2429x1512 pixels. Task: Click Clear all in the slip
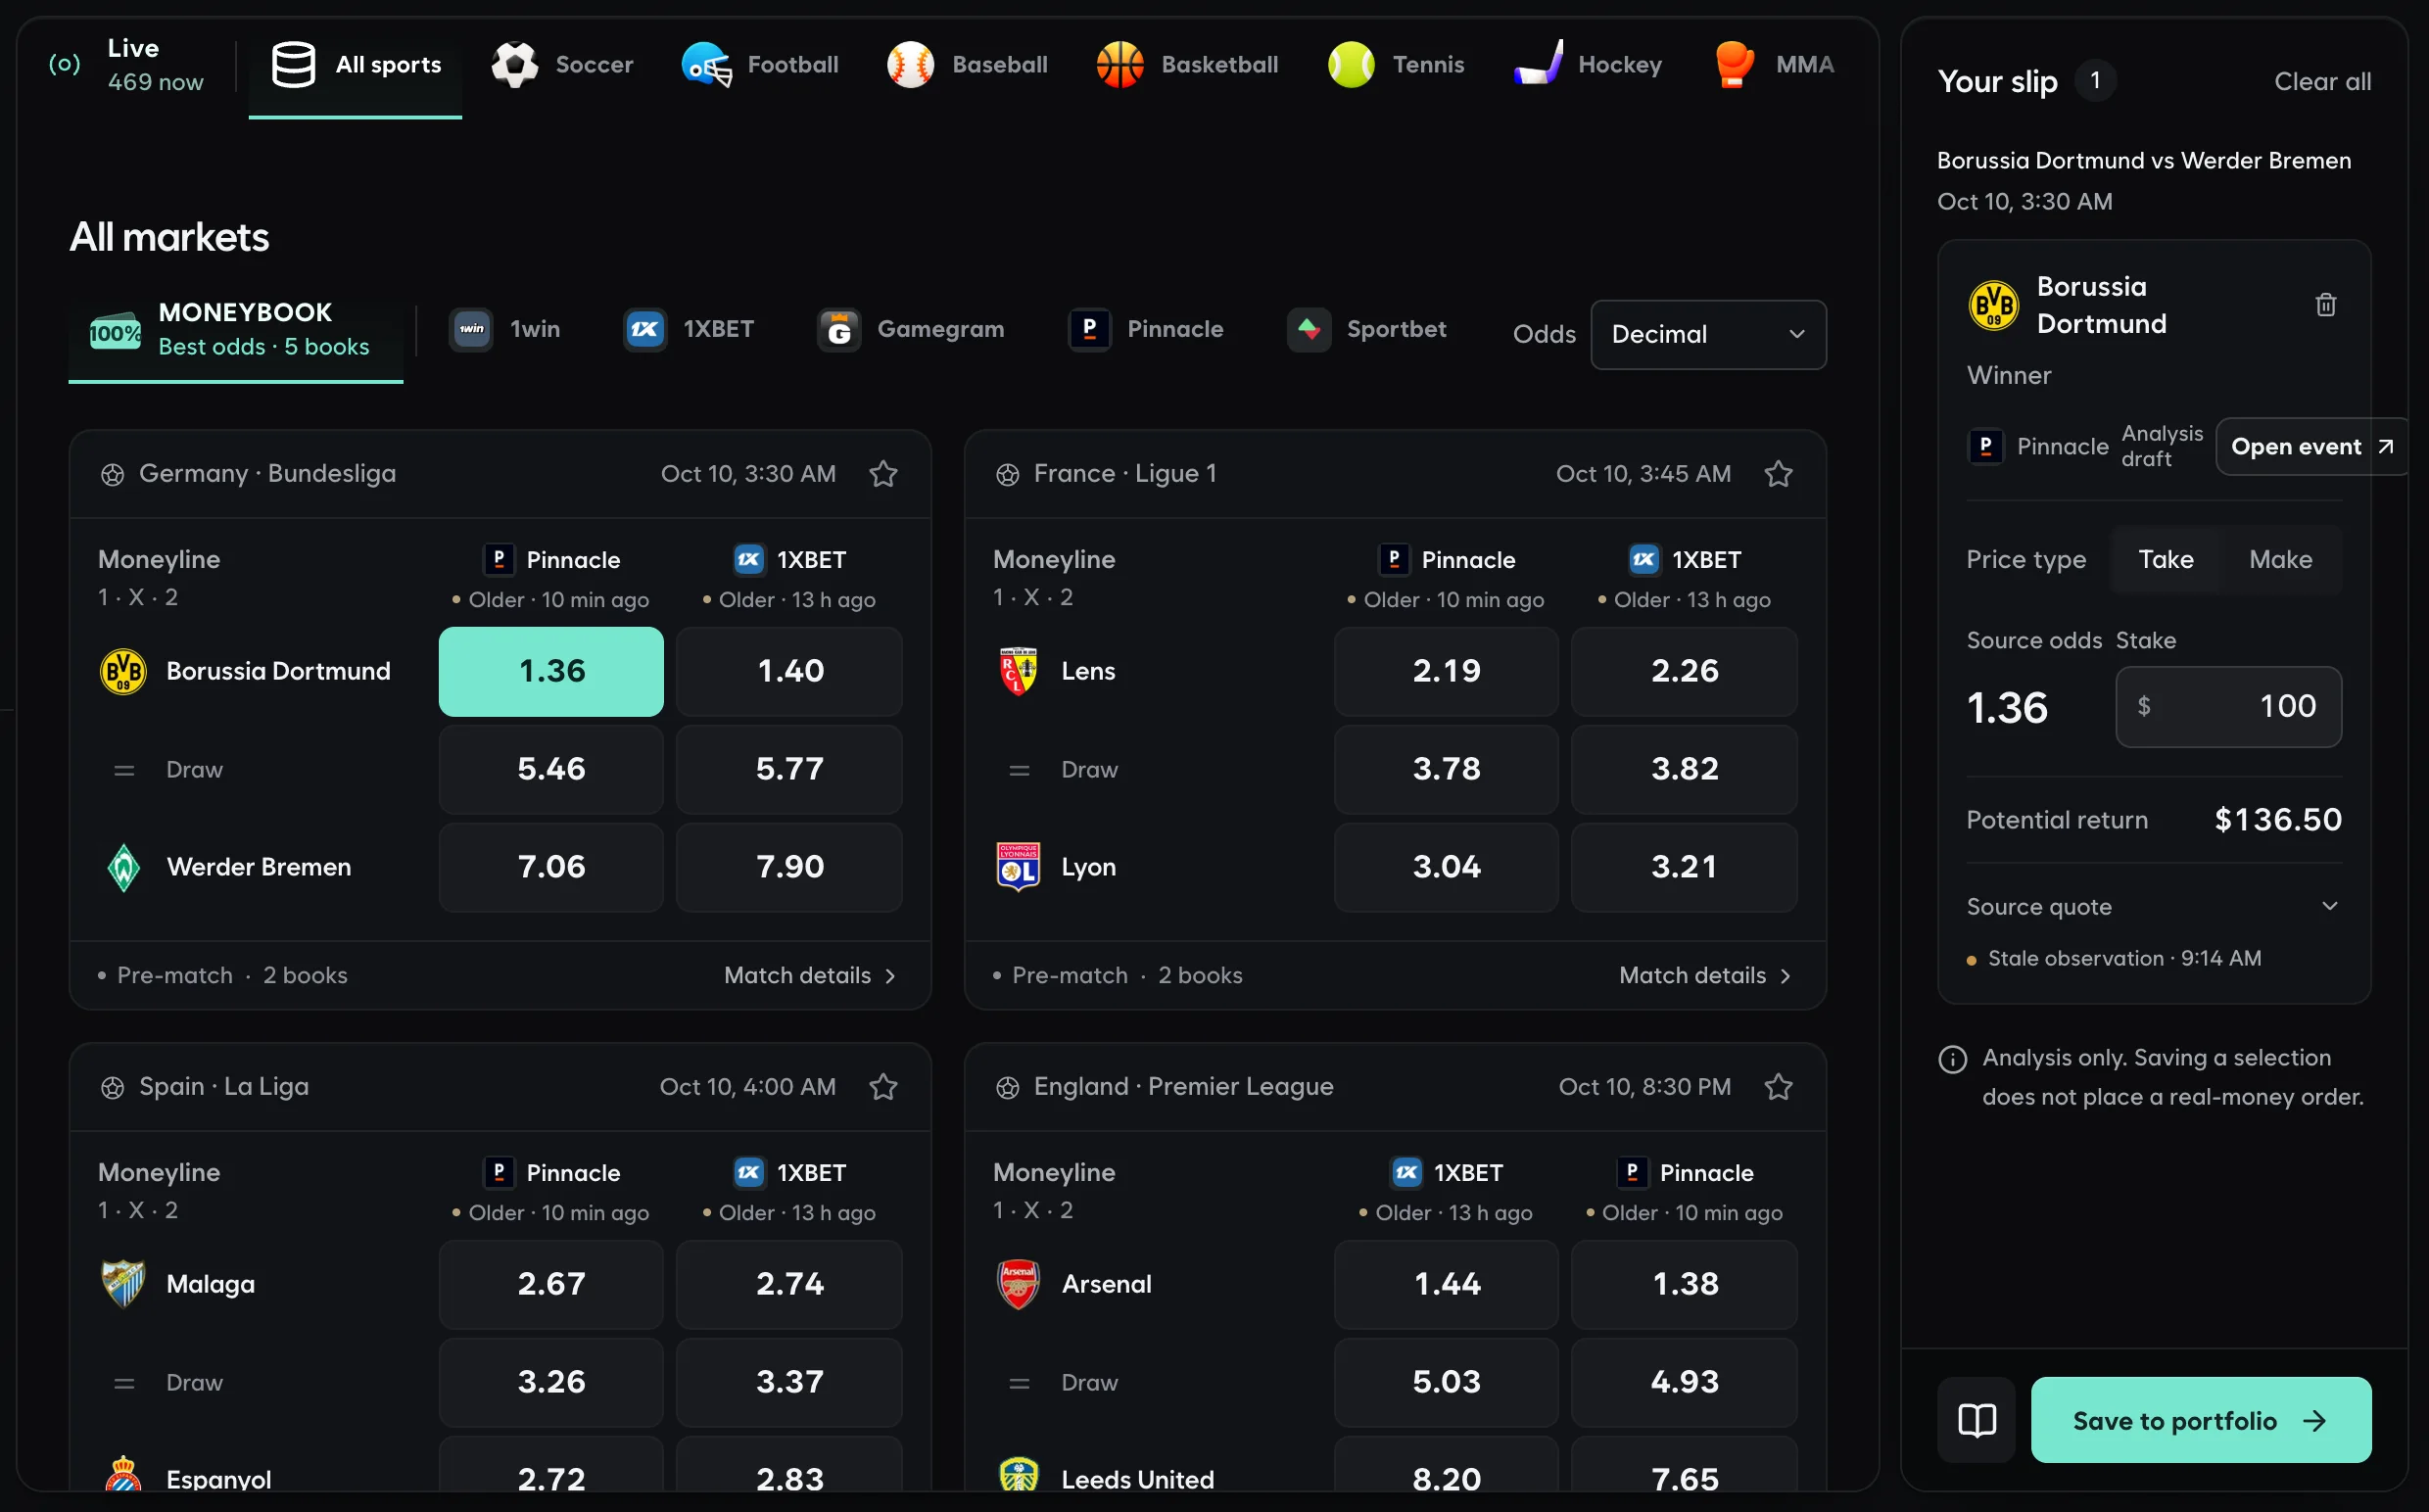click(x=2322, y=81)
